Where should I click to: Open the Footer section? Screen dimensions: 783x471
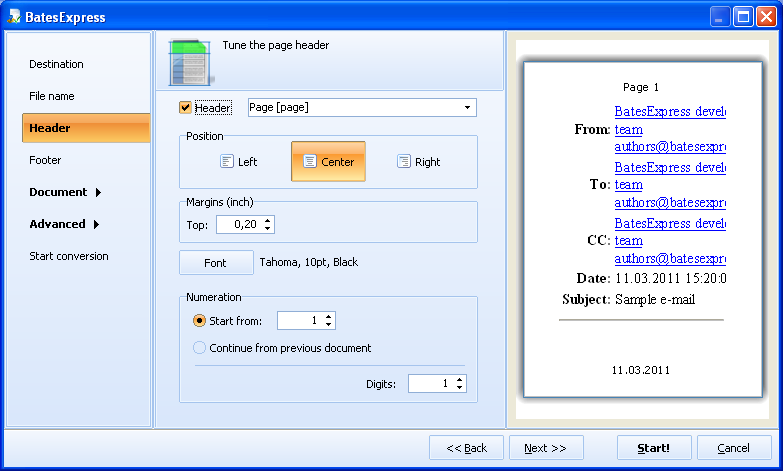tap(45, 161)
